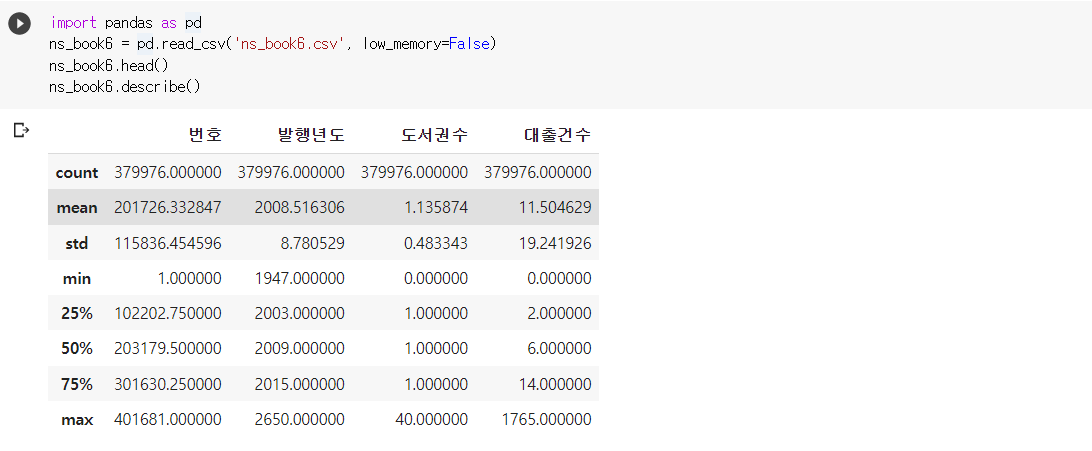The image size is (1092, 451).
Task: Click 50% value 2009.000000
Action: (x=297, y=349)
